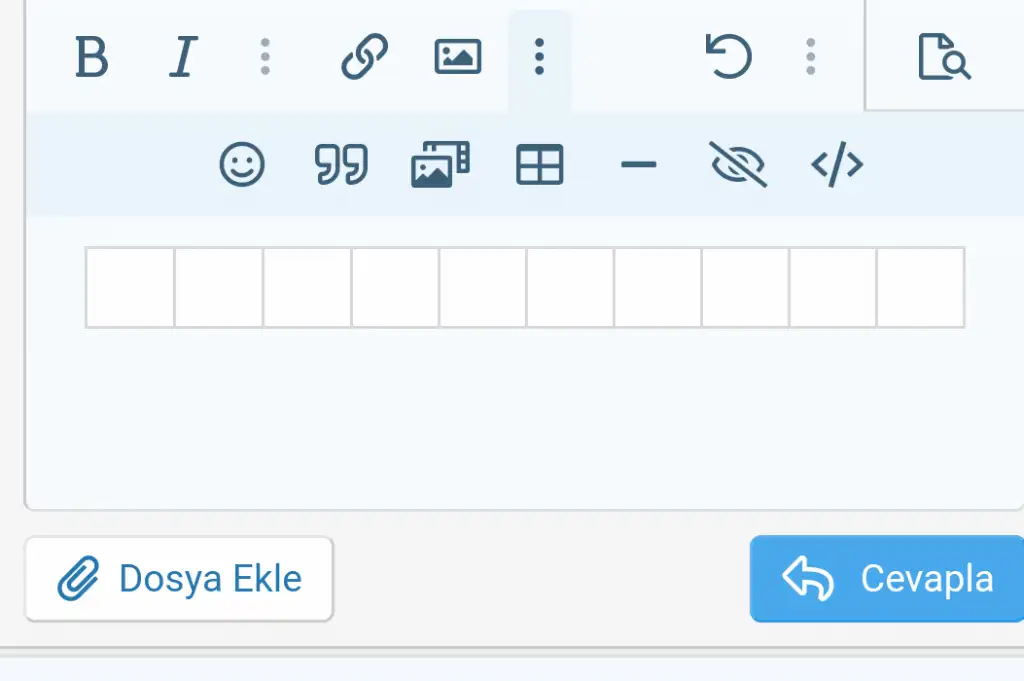Image resolution: width=1024 pixels, height=681 pixels.
Task: Insert a link with chain icon
Action: click(x=365, y=57)
